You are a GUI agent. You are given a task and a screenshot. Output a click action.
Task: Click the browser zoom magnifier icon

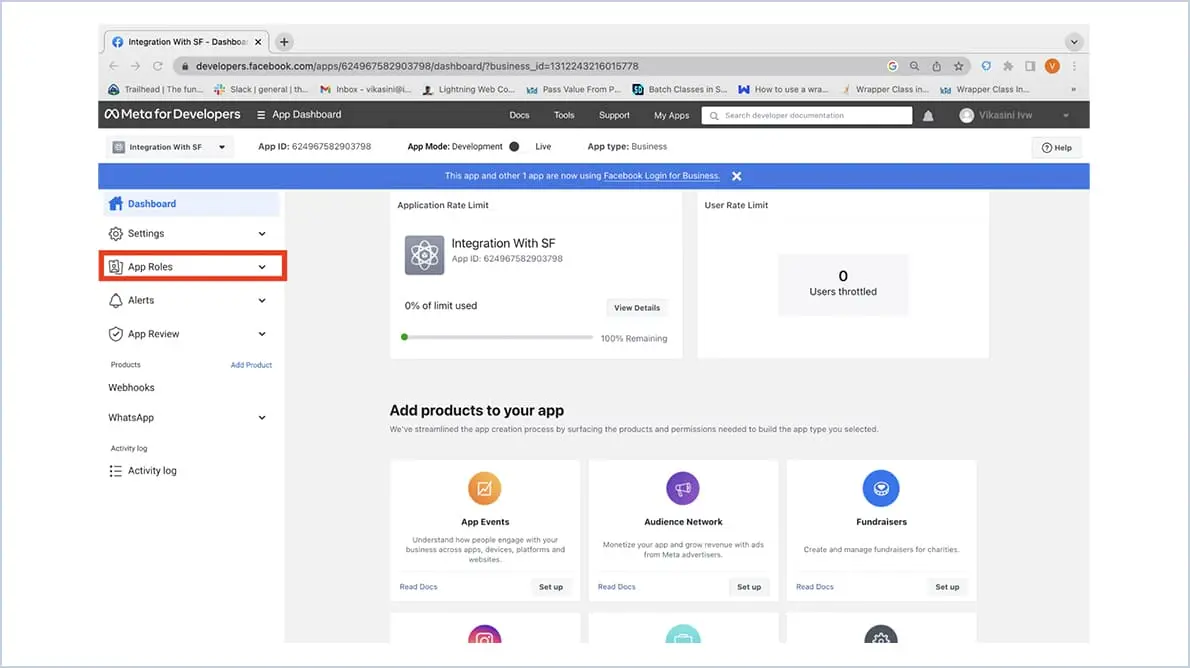coord(915,66)
